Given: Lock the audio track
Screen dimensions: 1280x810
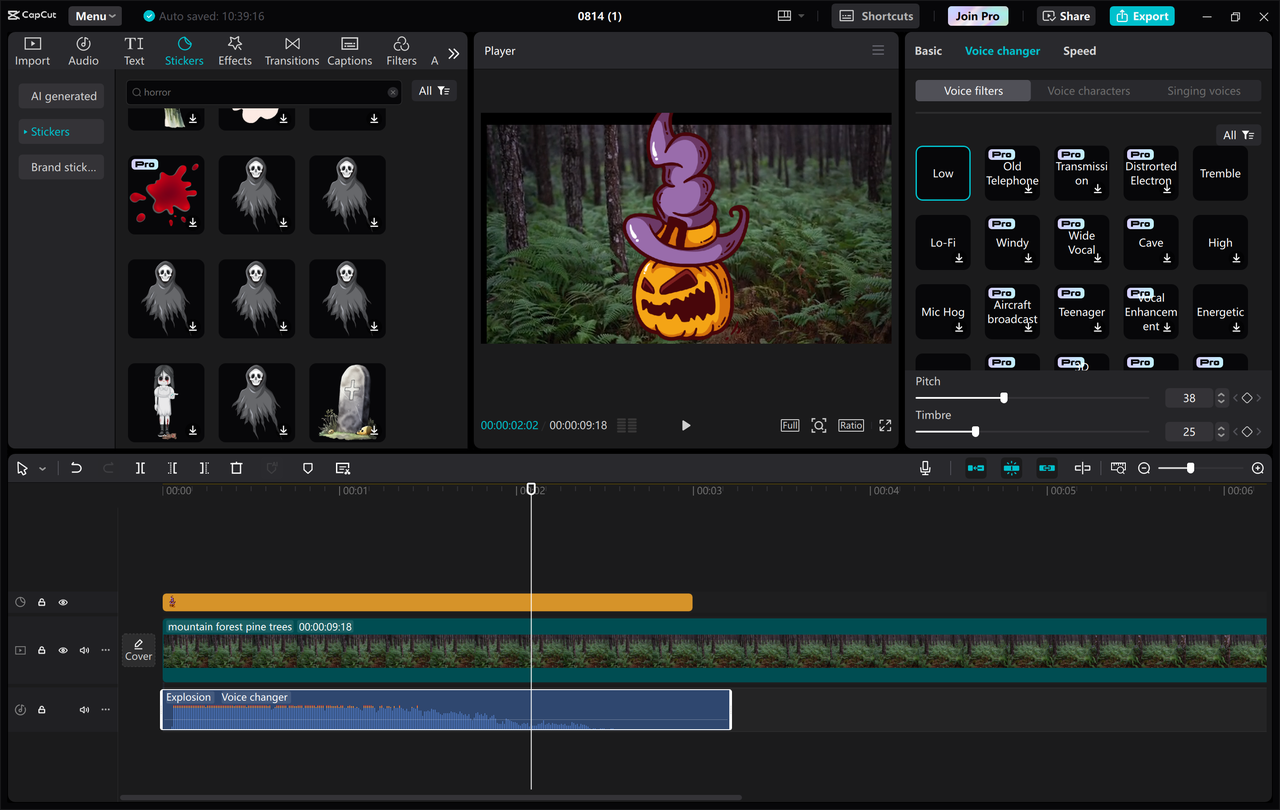Looking at the screenshot, I should tap(41, 709).
